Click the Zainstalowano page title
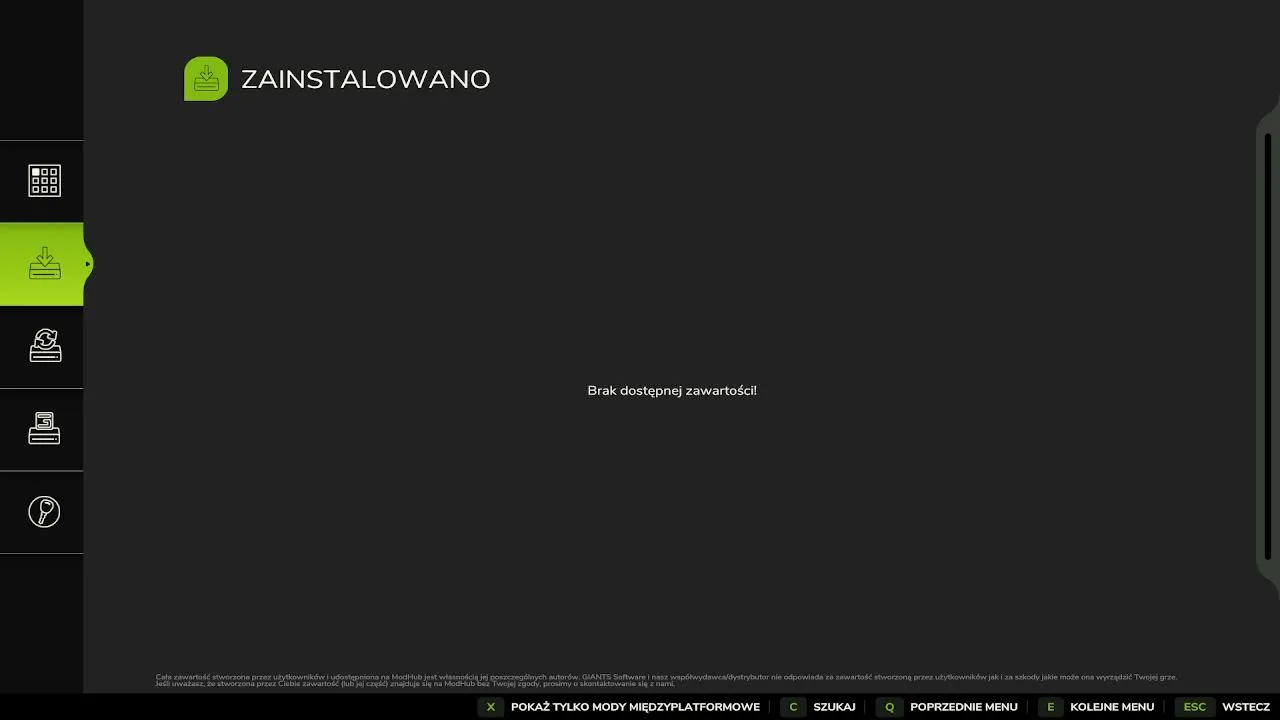The width and height of the screenshot is (1280, 720). [366, 79]
